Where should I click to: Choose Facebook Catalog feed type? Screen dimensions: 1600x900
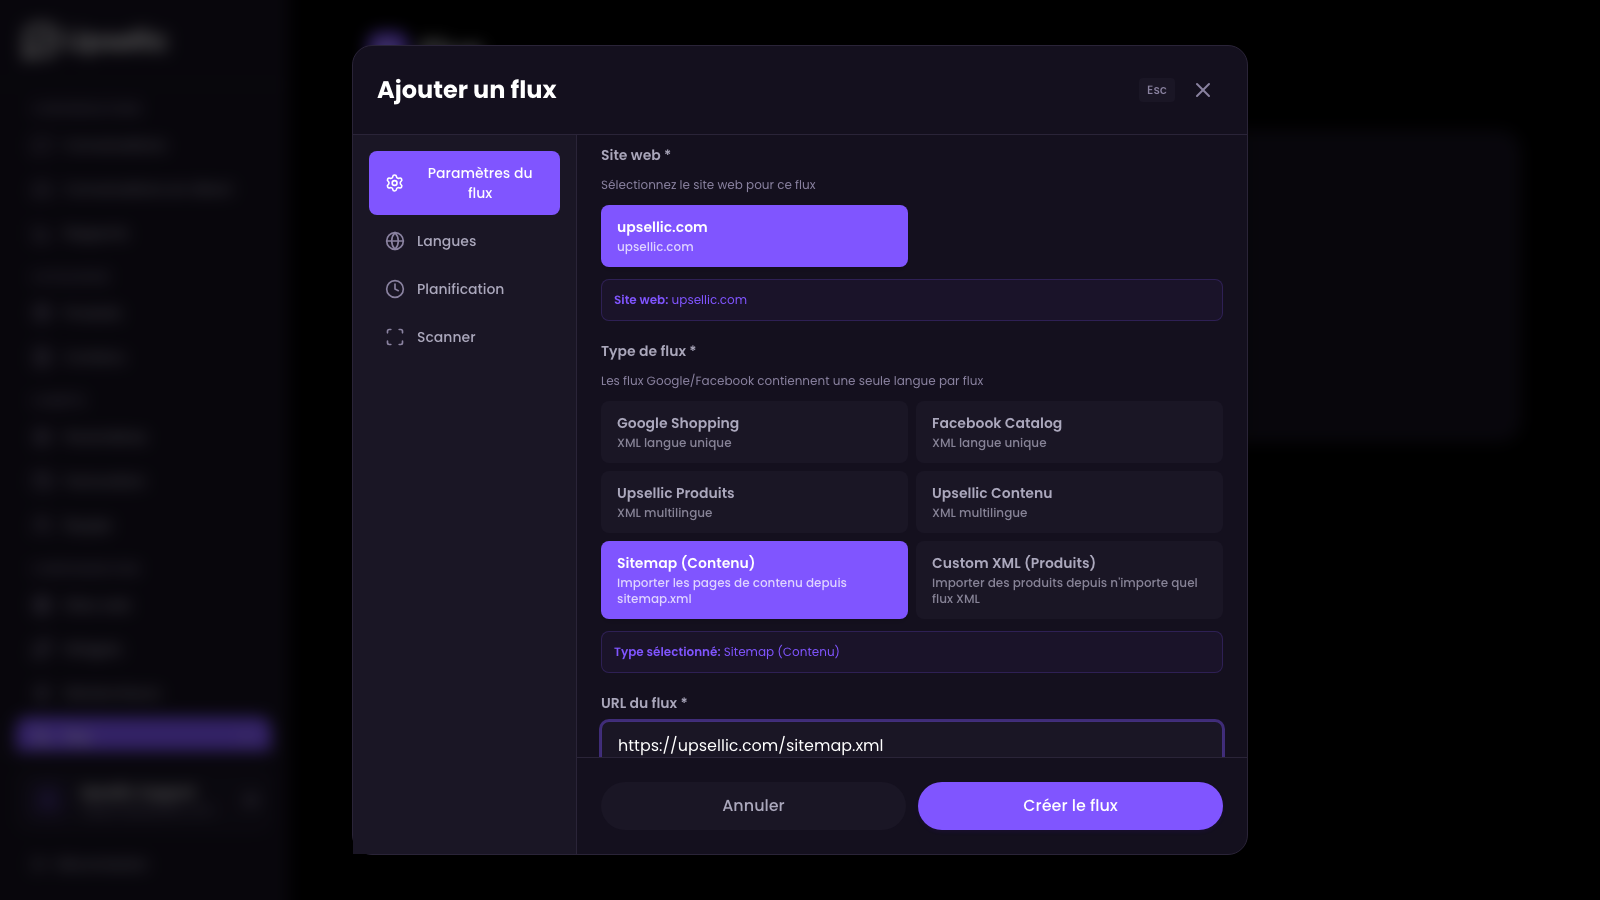pos(1069,432)
